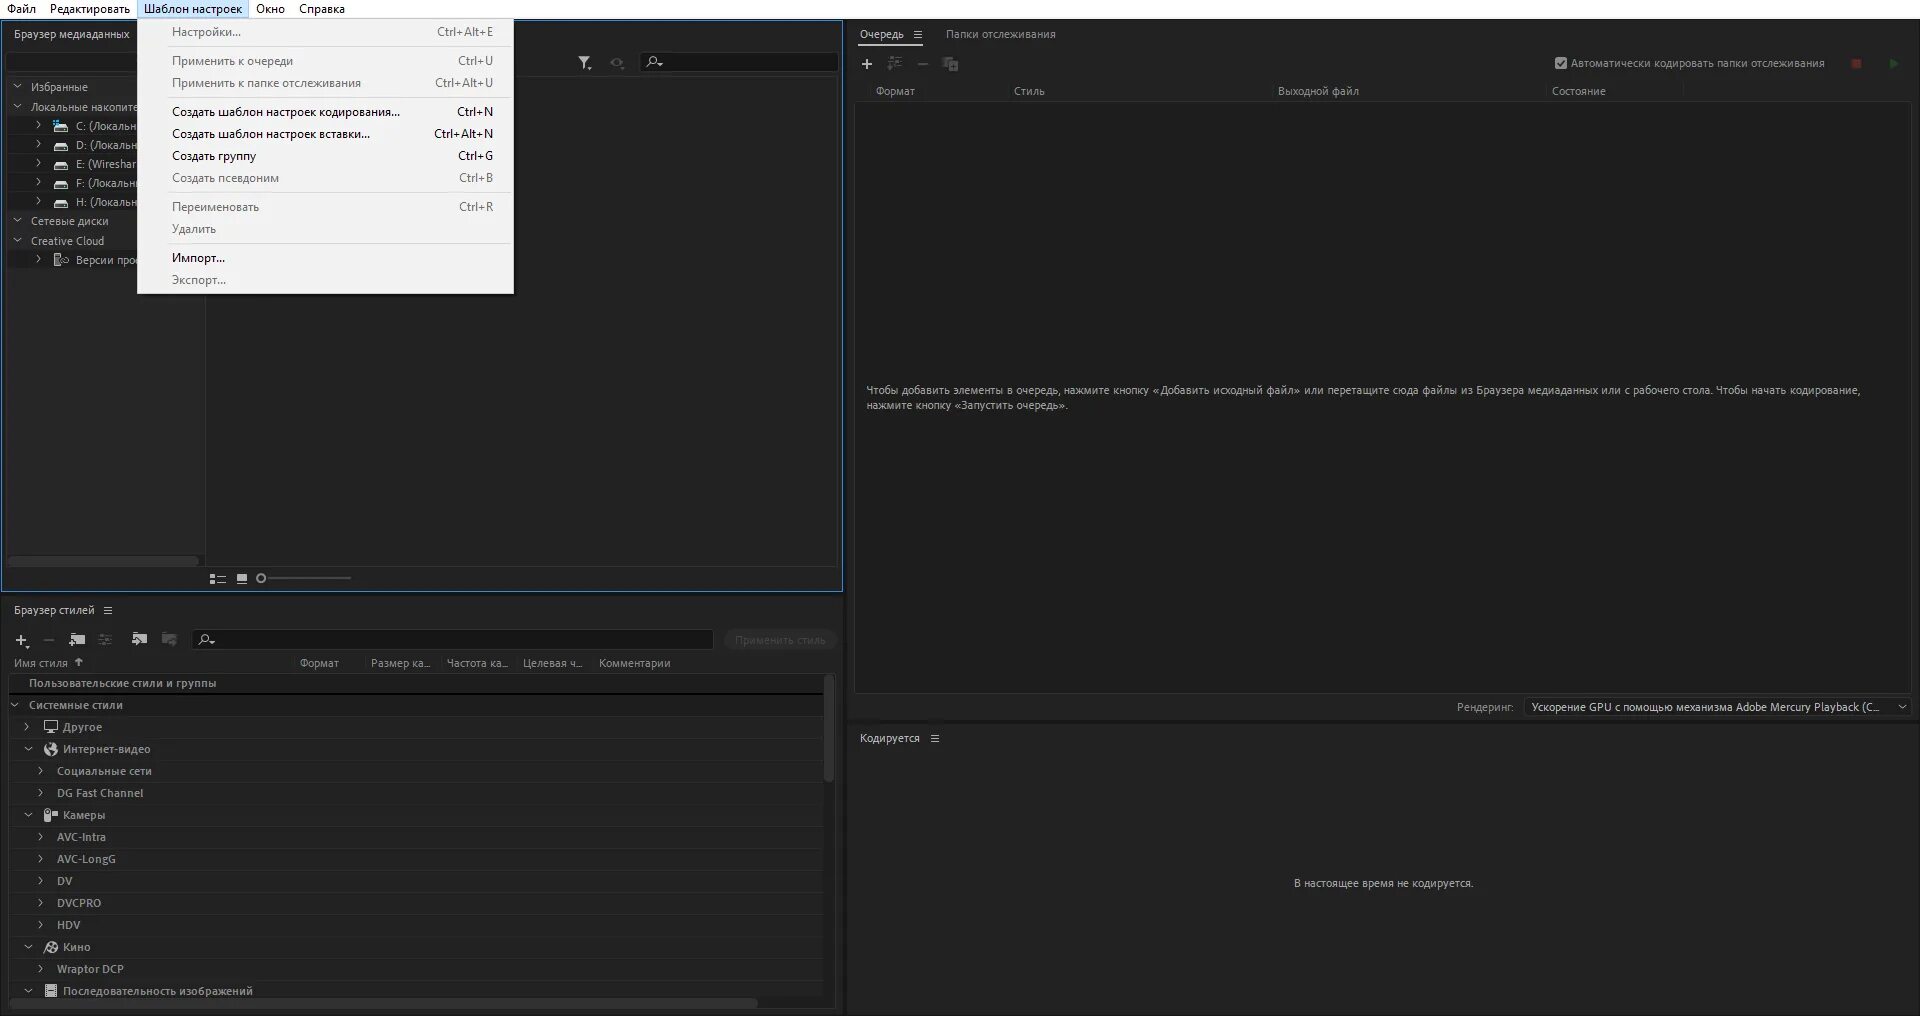Toggle the Автоматически кодировать папки отслеживания checkbox
Image resolution: width=1920 pixels, height=1016 pixels.
1560,64
